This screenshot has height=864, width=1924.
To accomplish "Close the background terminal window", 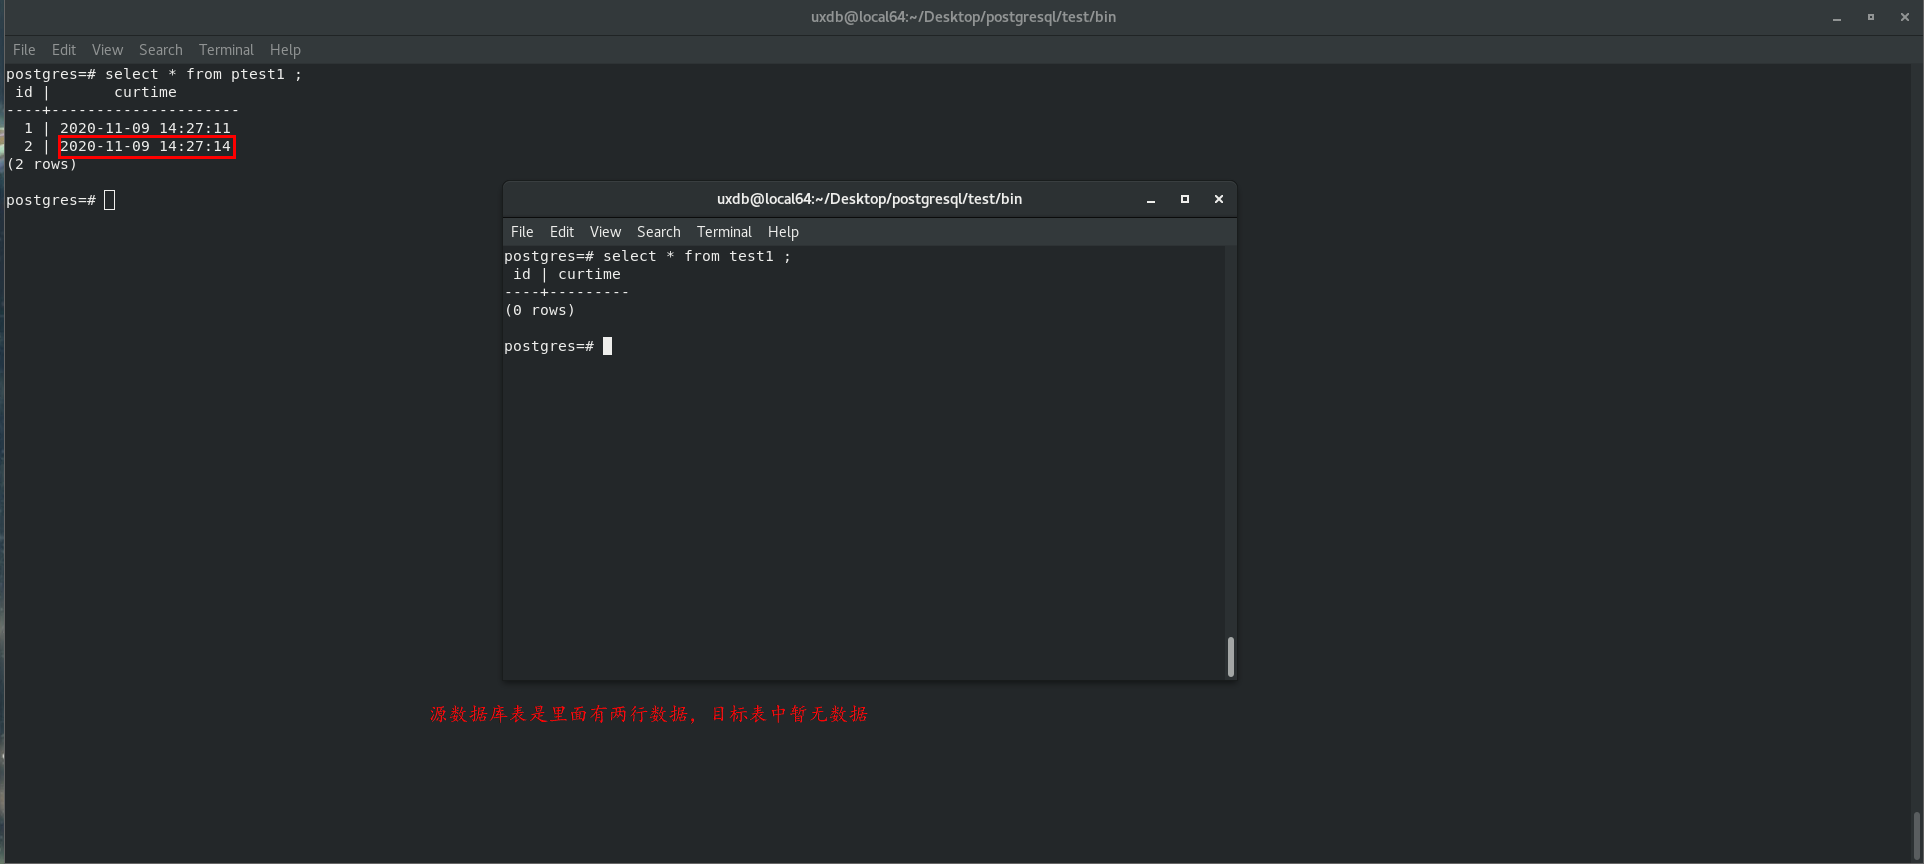I will point(1905,17).
